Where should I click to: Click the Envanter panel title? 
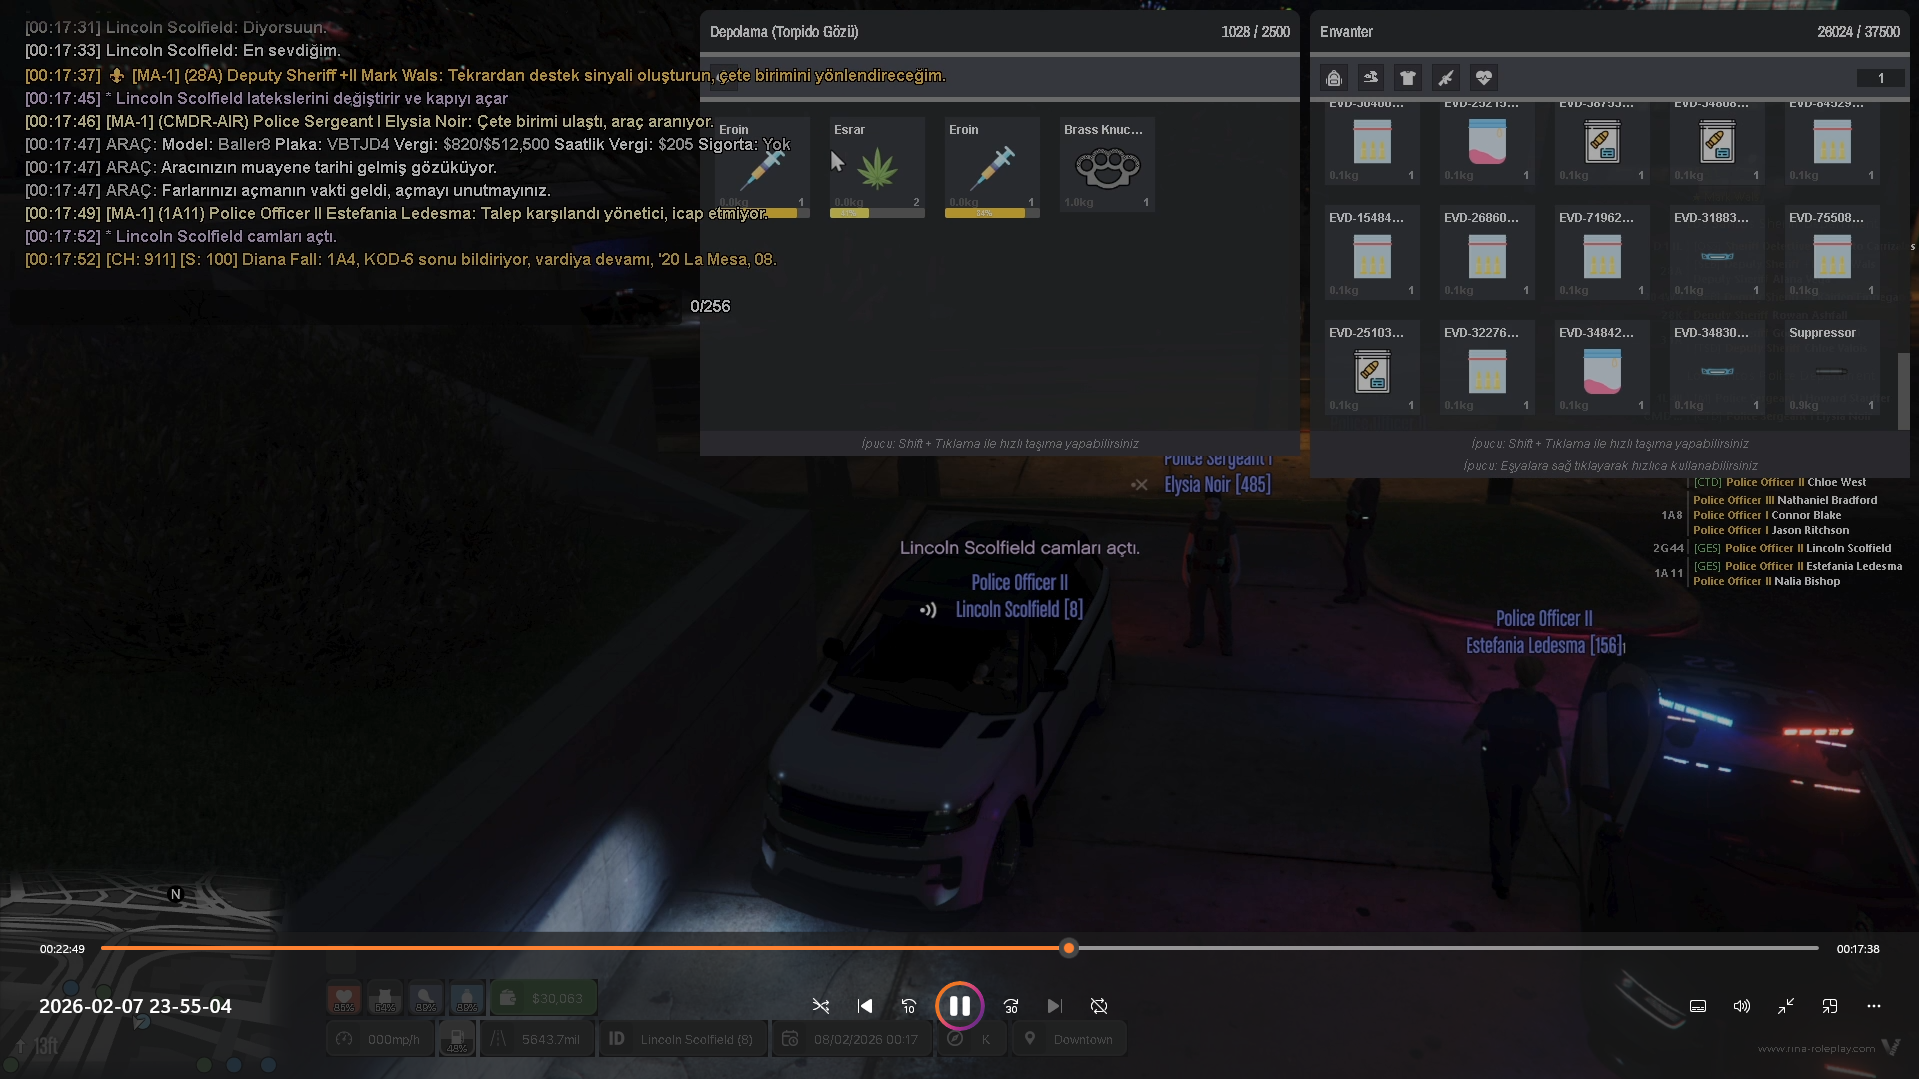click(1346, 32)
